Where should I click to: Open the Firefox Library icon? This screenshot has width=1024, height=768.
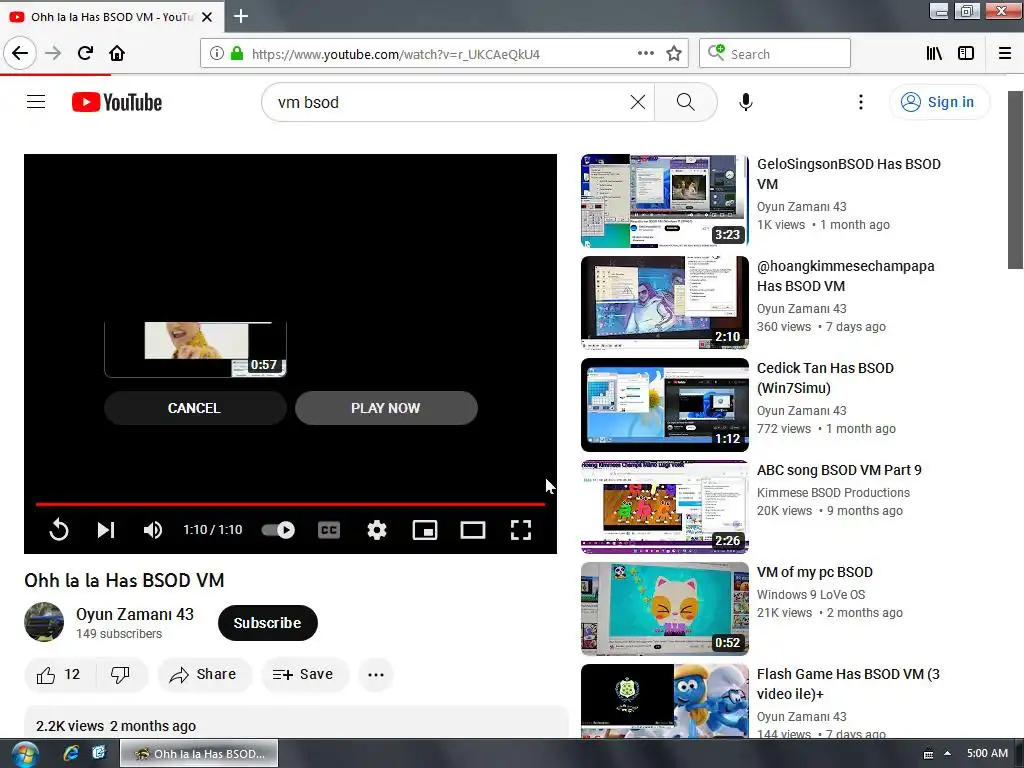[x=934, y=54]
